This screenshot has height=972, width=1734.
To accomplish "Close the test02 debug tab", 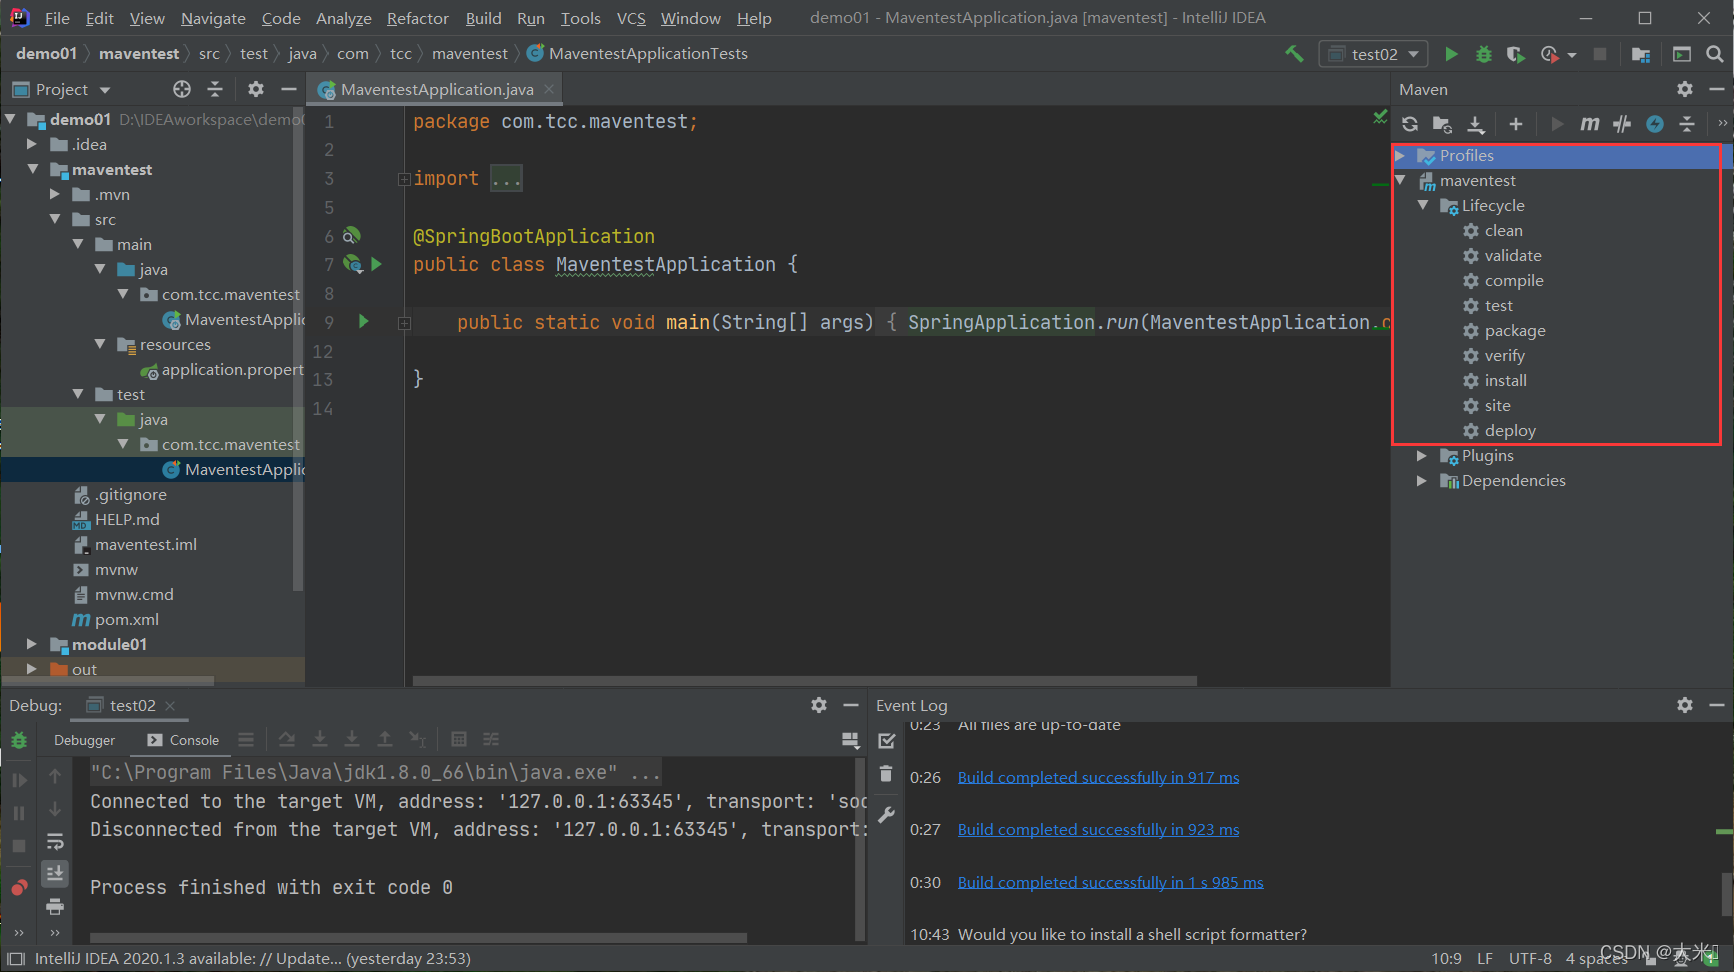I will click(x=170, y=705).
